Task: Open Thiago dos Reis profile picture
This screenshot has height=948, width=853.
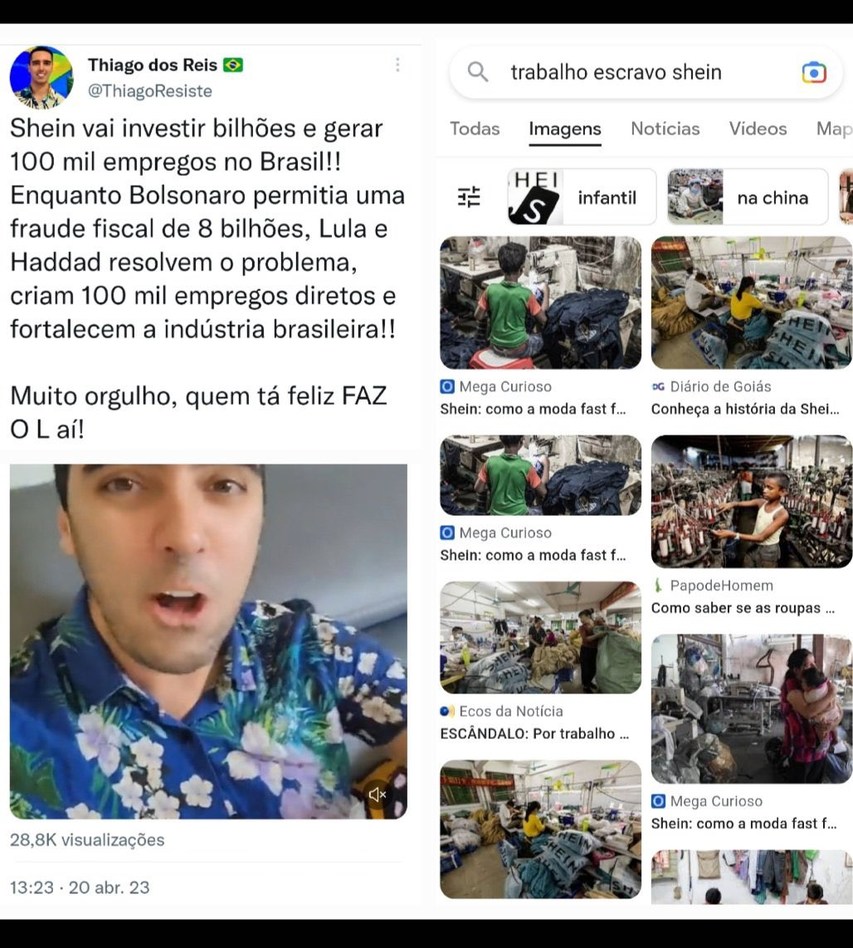Action: (x=41, y=77)
